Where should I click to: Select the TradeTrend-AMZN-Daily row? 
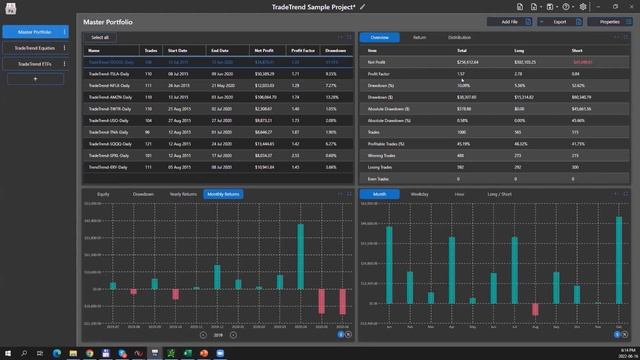click(218, 98)
